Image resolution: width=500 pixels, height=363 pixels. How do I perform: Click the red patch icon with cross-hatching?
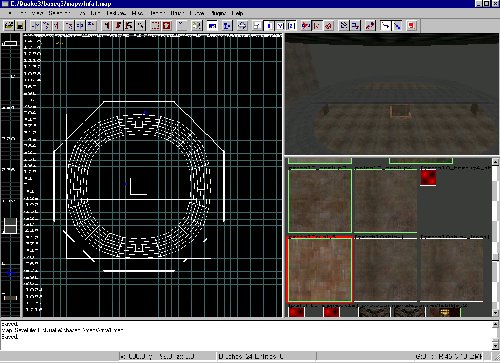[x=328, y=26]
